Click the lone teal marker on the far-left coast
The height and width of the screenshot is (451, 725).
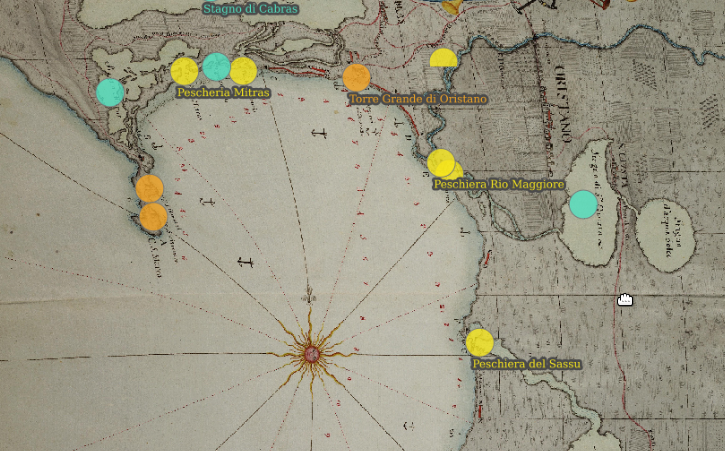(x=110, y=93)
